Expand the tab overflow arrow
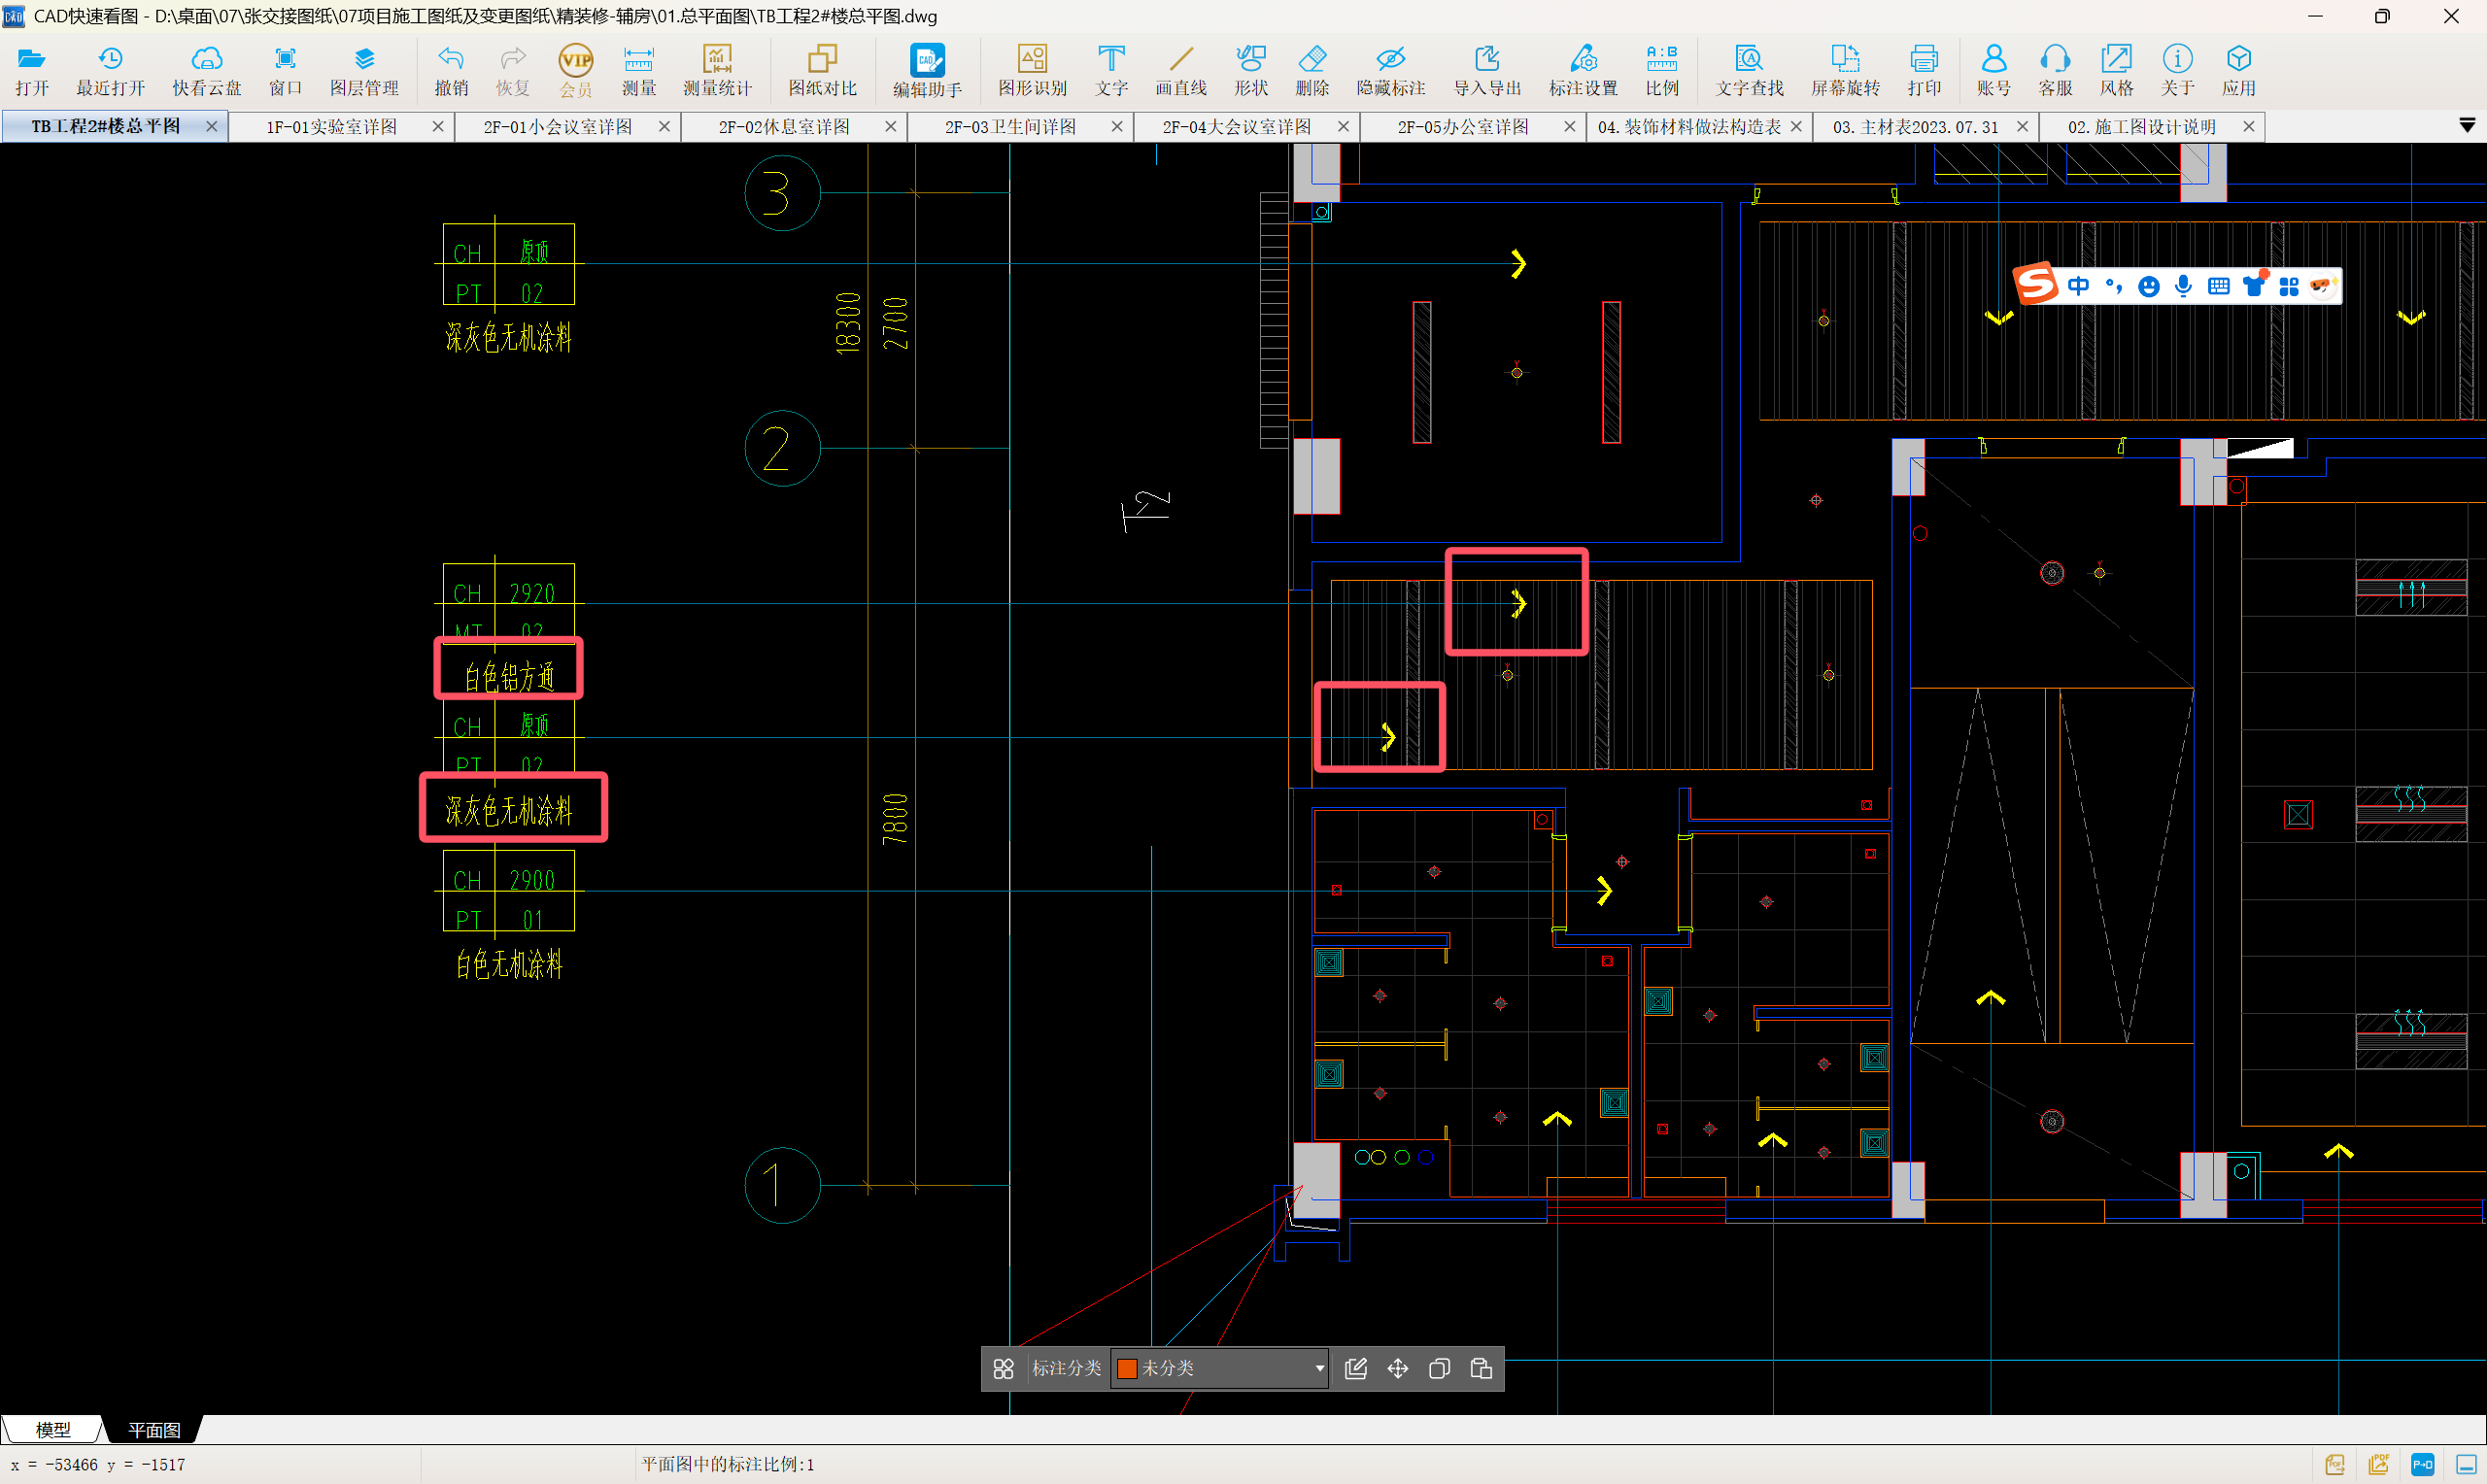2487x1484 pixels. [x=2466, y=126]
